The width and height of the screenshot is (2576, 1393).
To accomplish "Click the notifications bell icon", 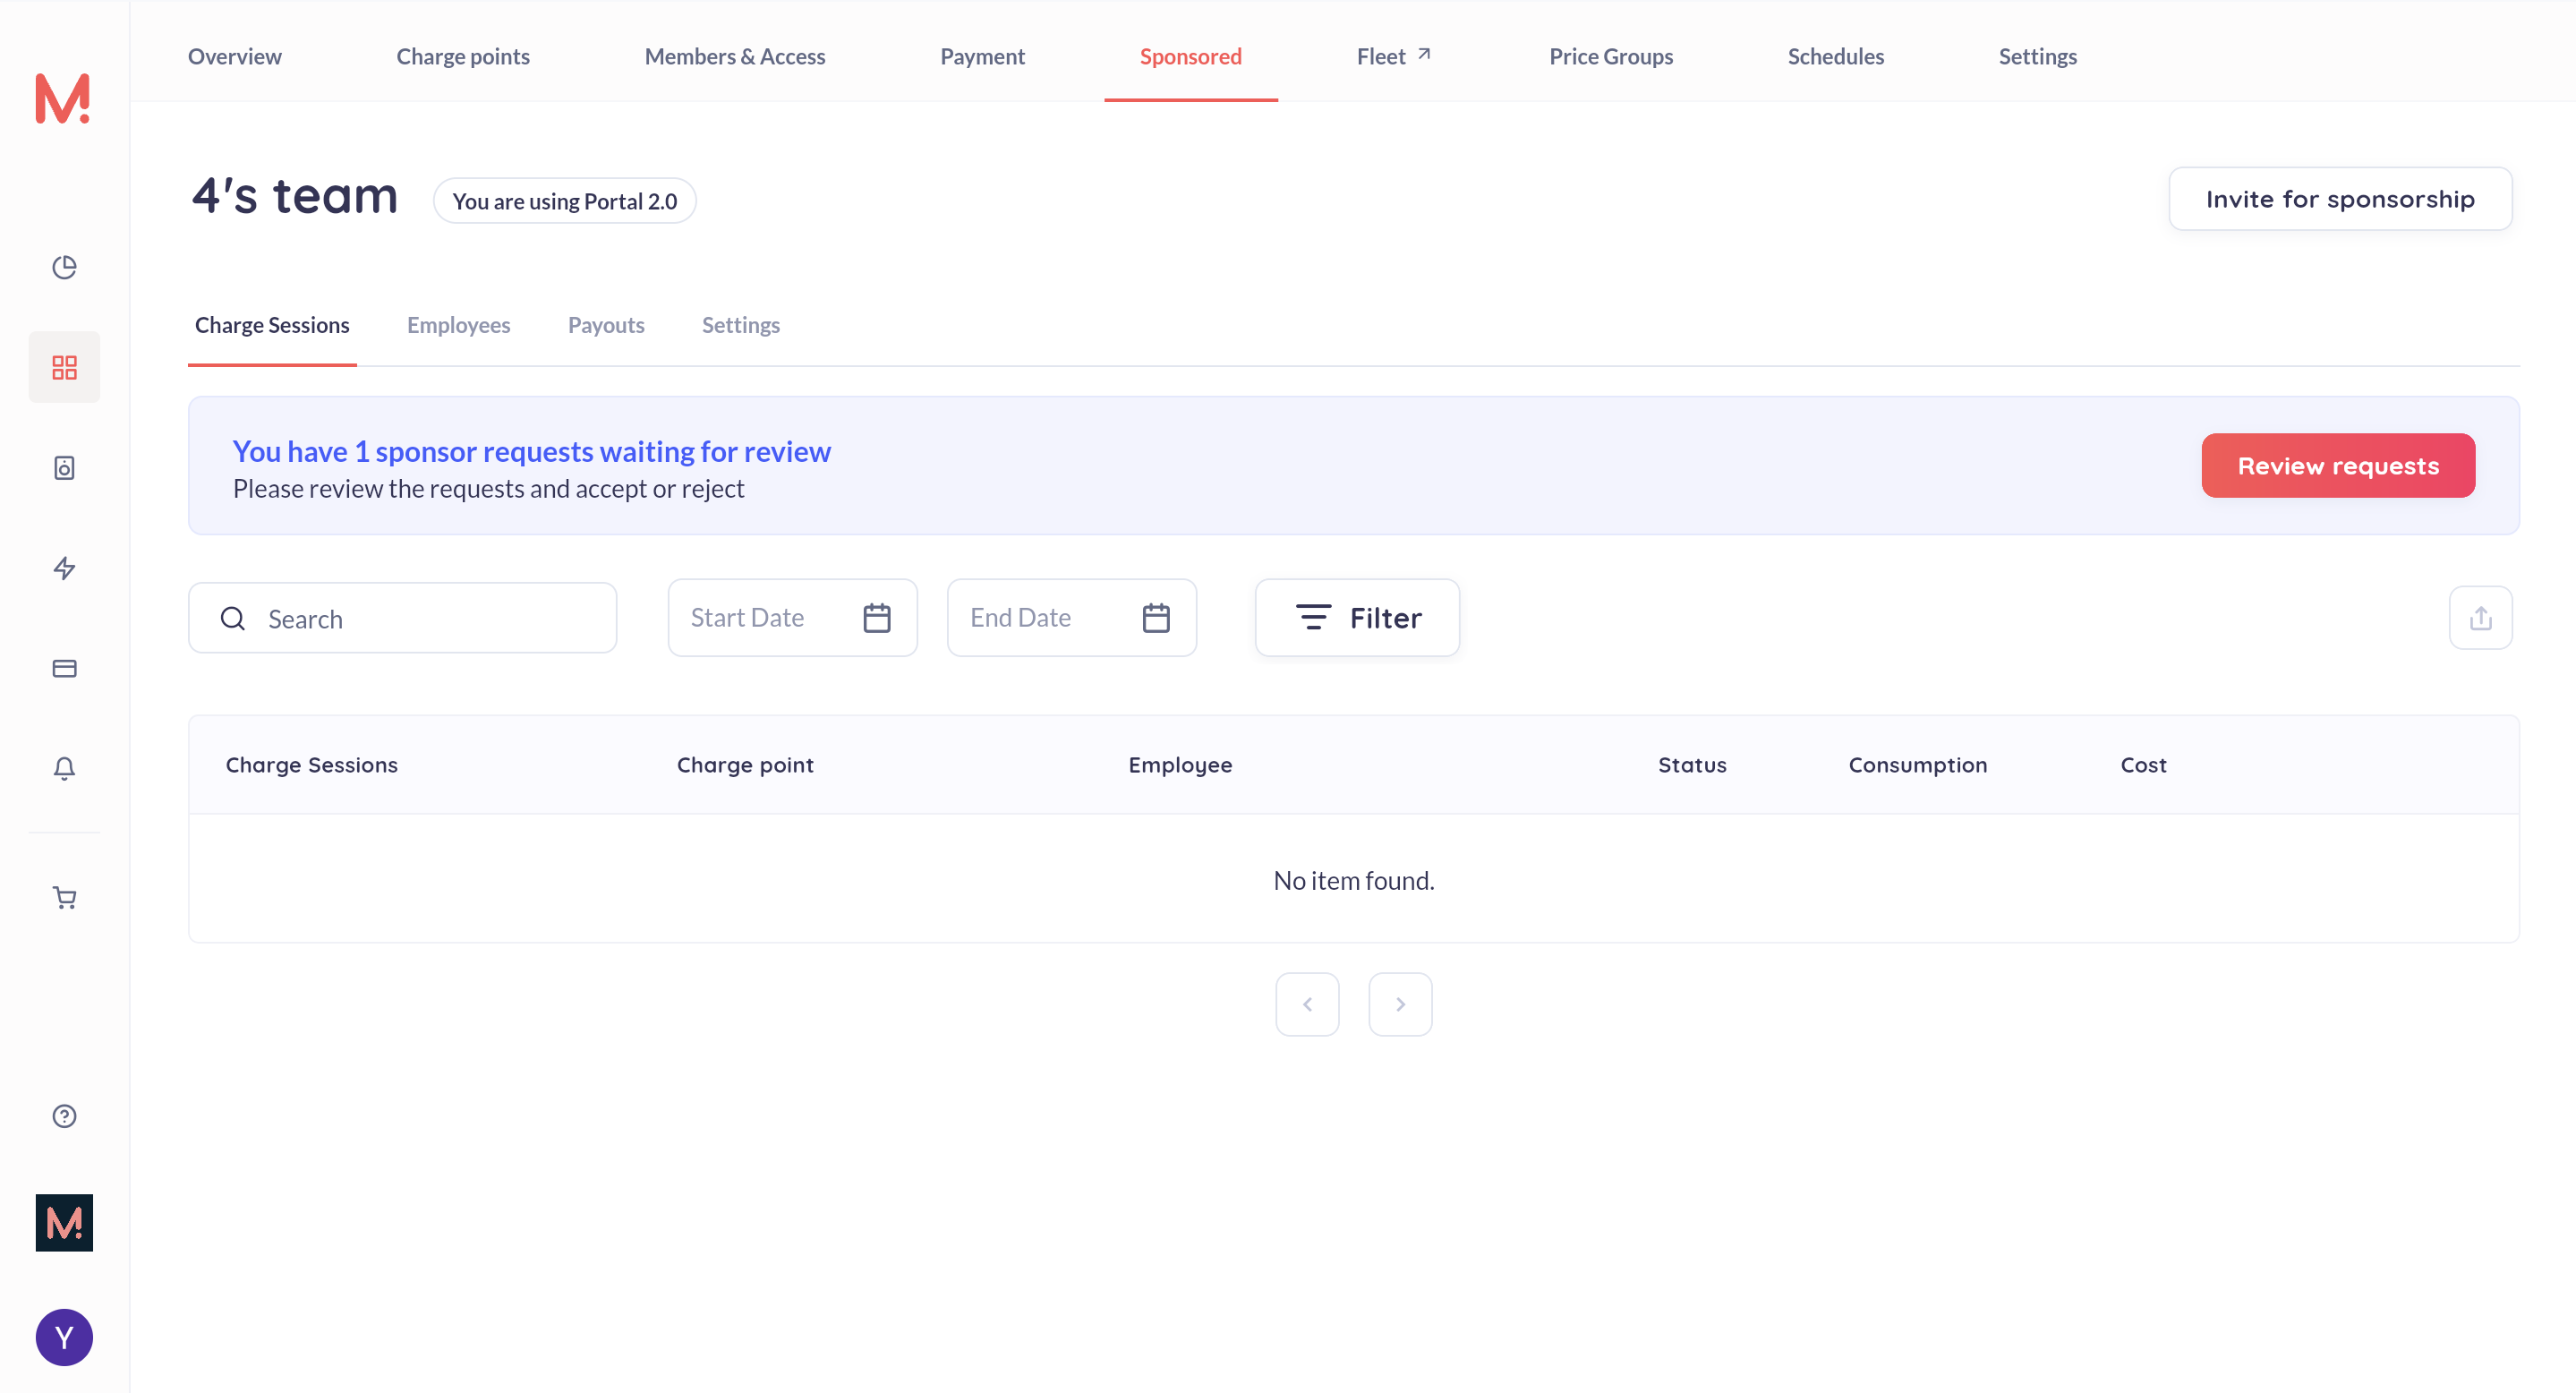I will tap(64, 768).
